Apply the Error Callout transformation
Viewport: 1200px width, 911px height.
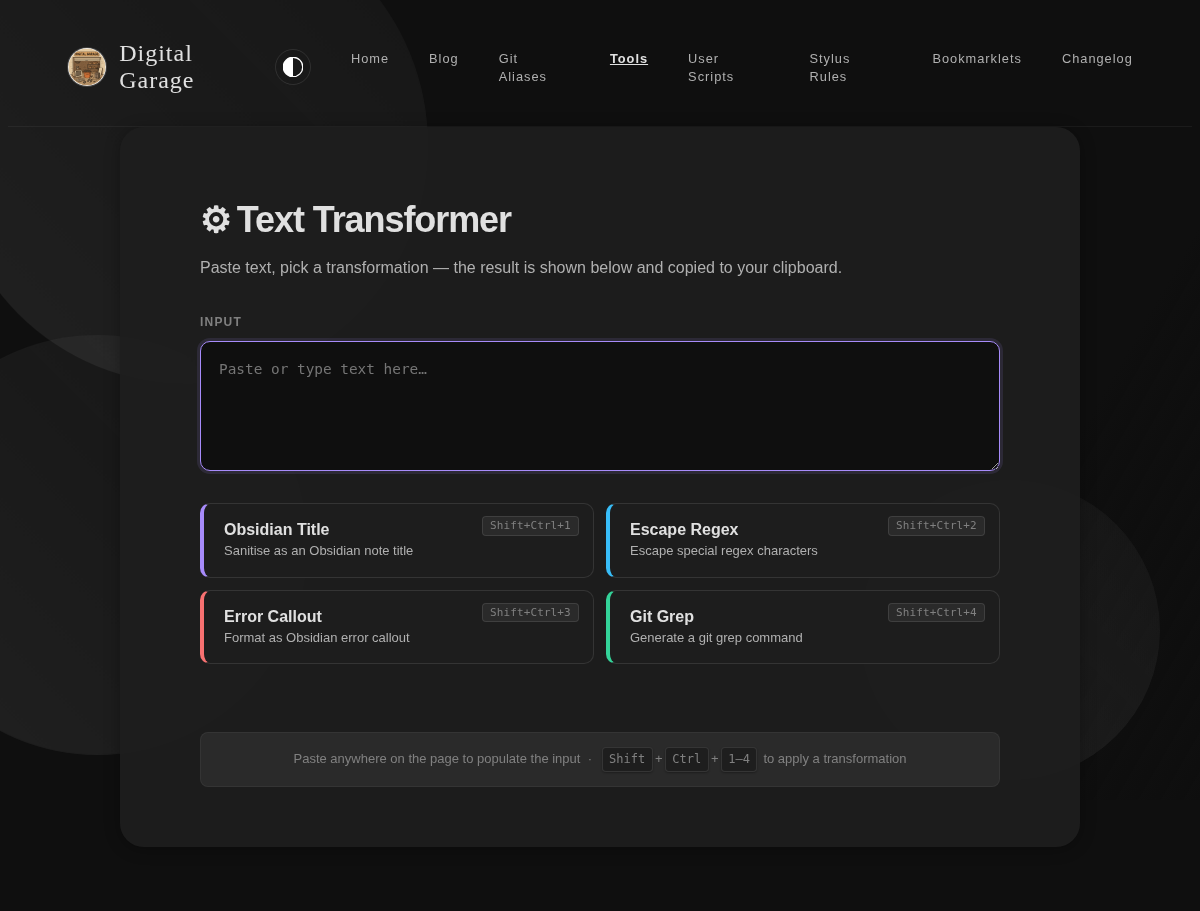point(397,627)
